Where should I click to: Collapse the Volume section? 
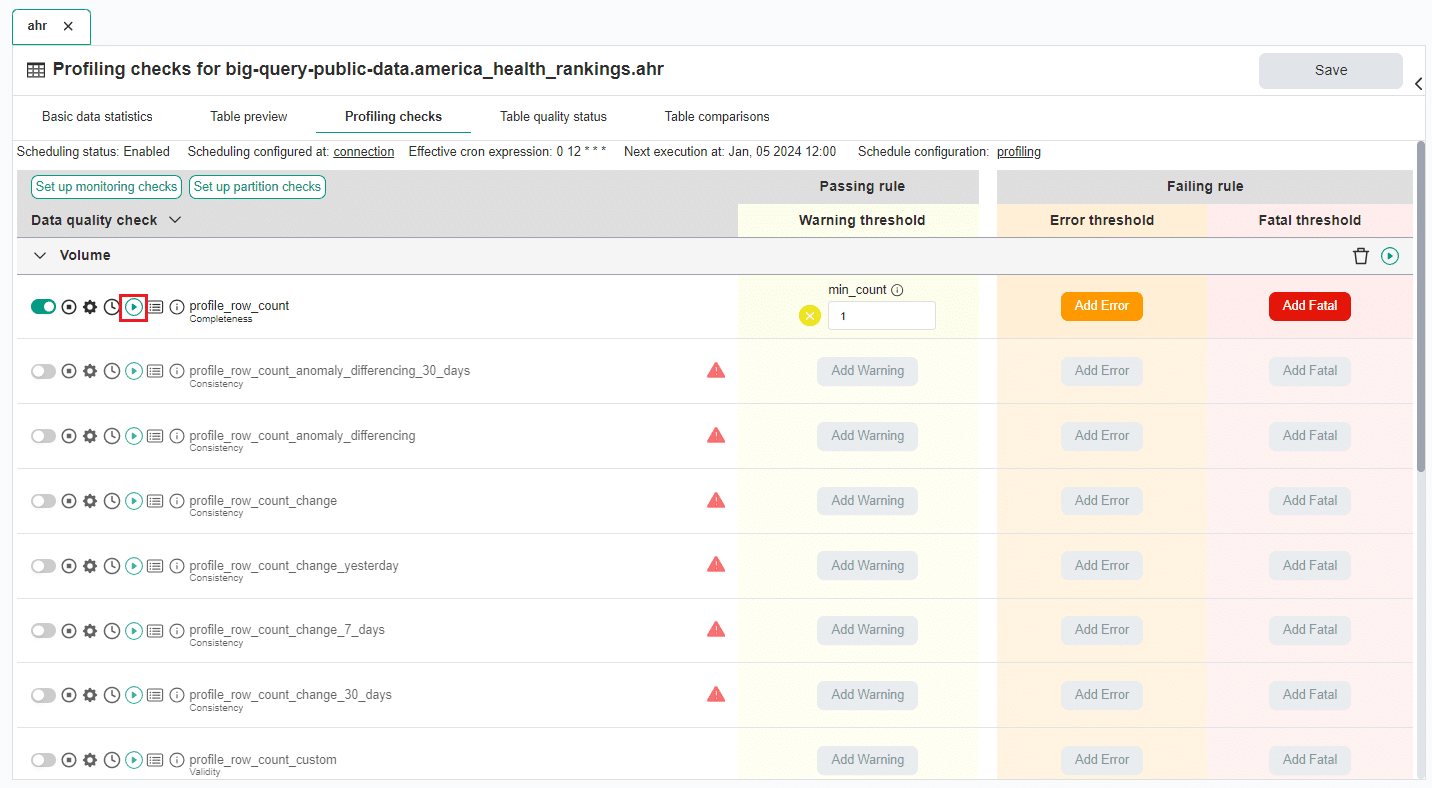tap(38, 255)
